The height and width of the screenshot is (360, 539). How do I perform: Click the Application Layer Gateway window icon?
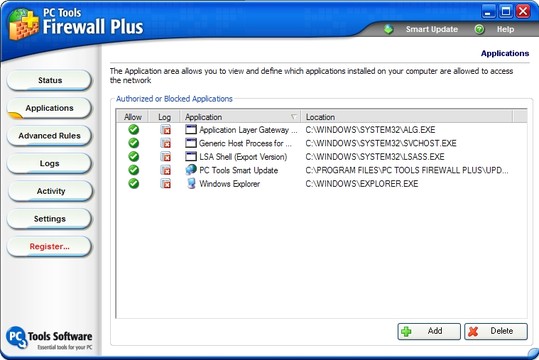(191, 130)
